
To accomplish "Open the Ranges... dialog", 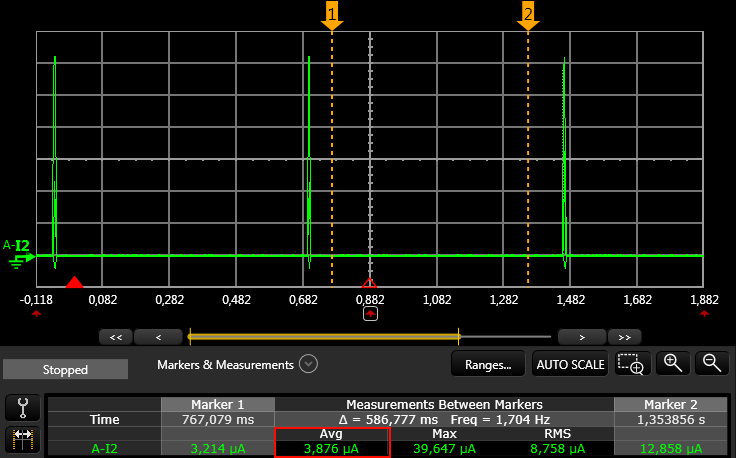I will point(488,364).
